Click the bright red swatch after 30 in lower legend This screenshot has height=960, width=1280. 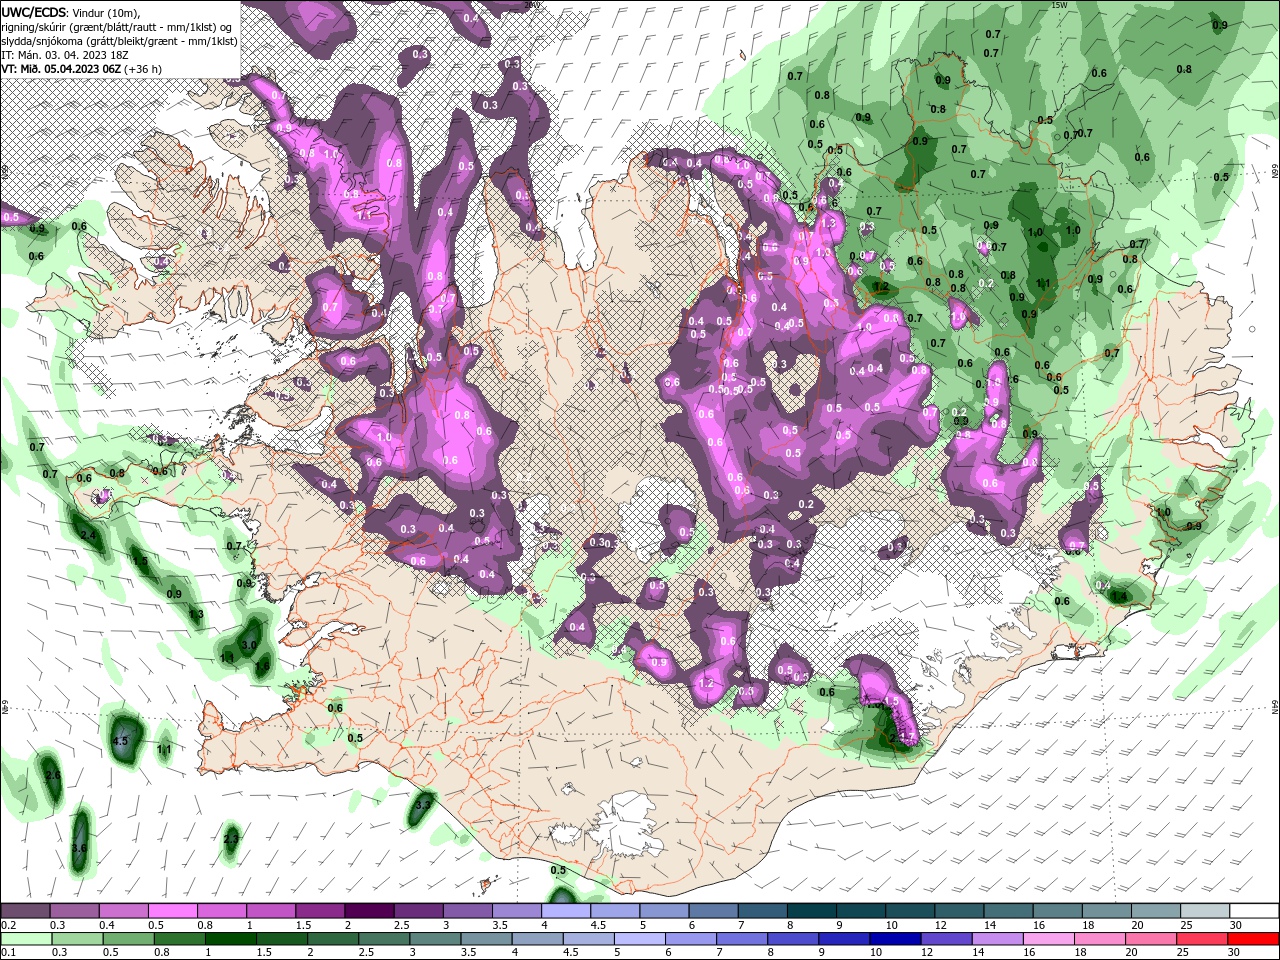tap(1255, 938)
